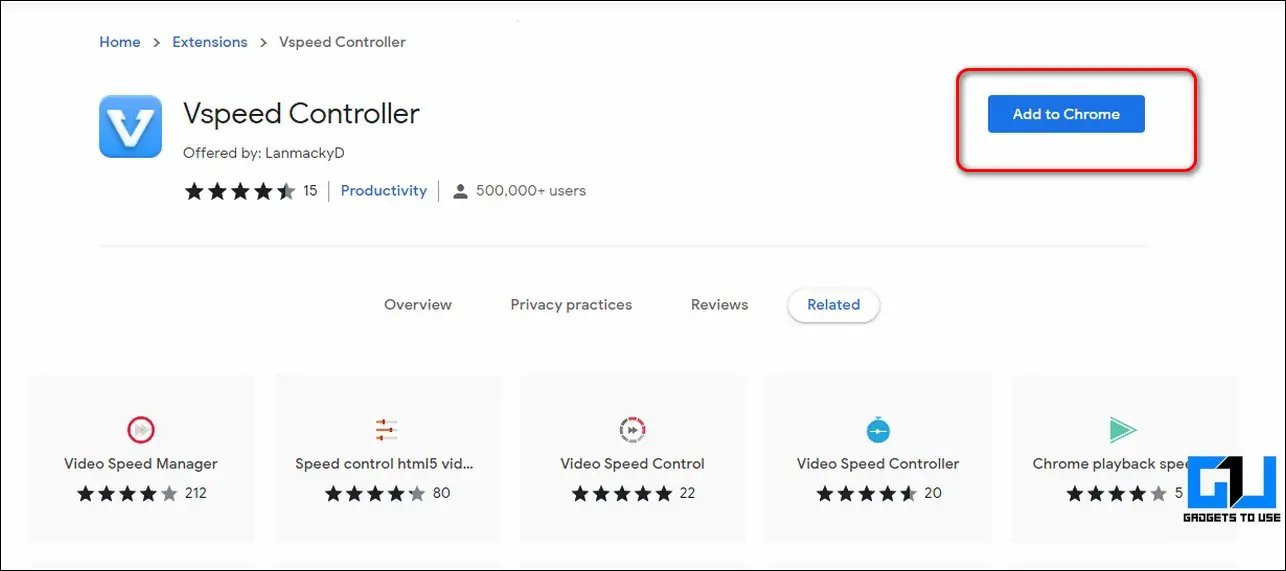Click the 212 rating count
This screenshot has height=571, width=1286.
195,493
